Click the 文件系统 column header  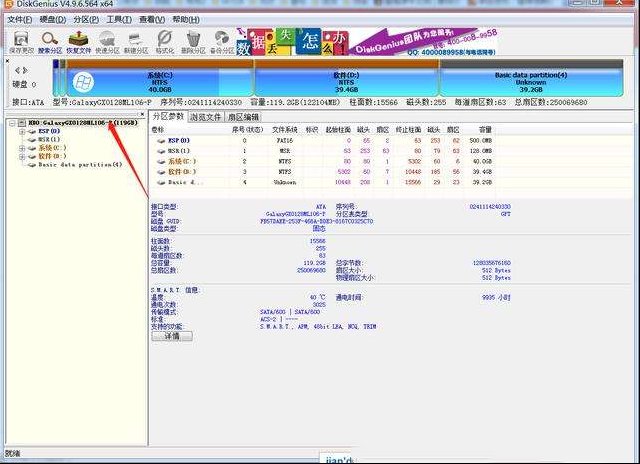pos(285,130)
